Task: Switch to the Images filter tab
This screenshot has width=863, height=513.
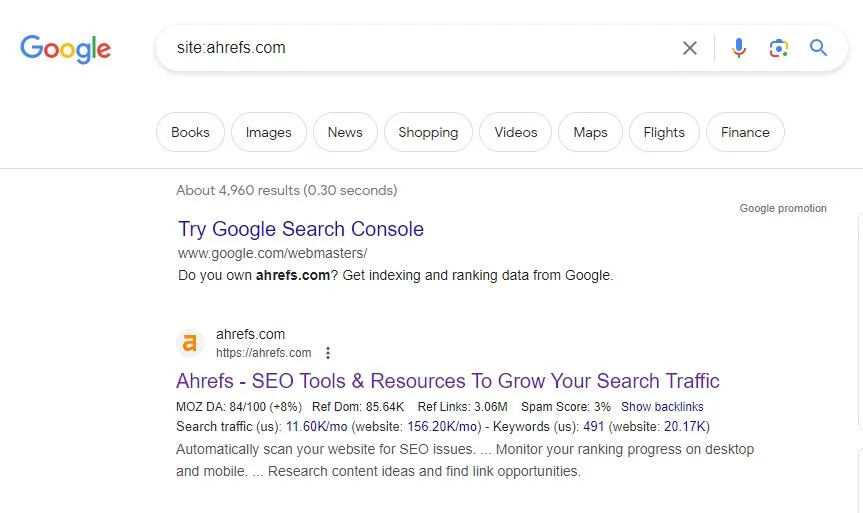Action: pos(269,132)
